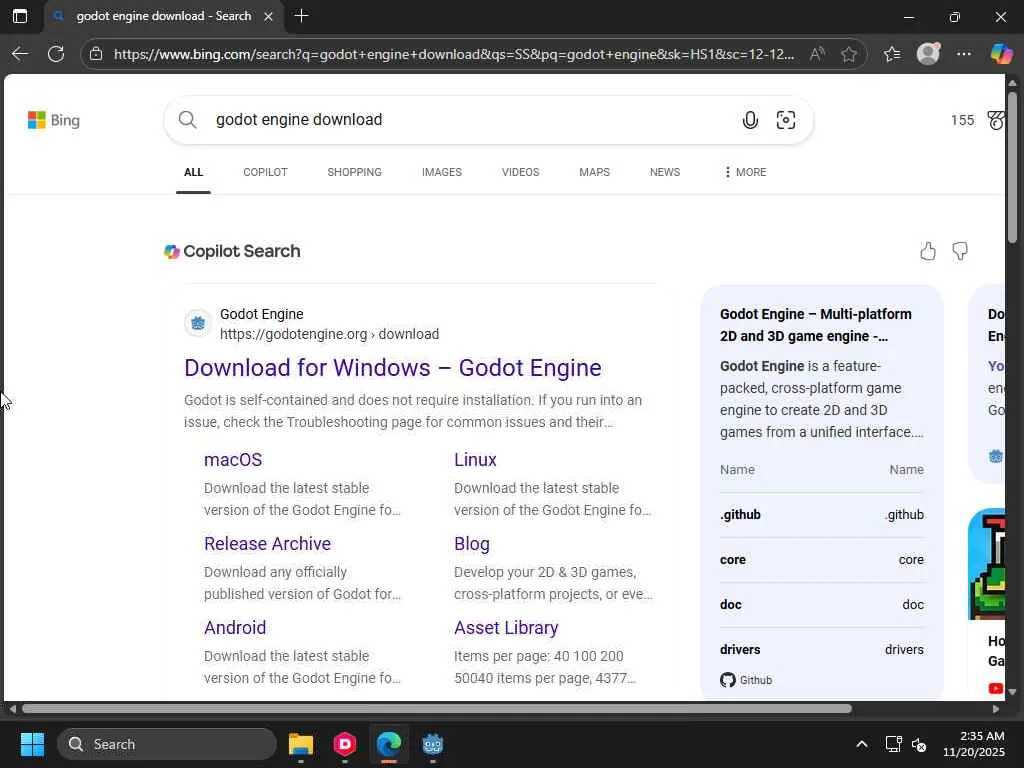Viewport: 1024px width, 768px height.
Task: Open the Tab actions menu icon
Action: (19, 16)
